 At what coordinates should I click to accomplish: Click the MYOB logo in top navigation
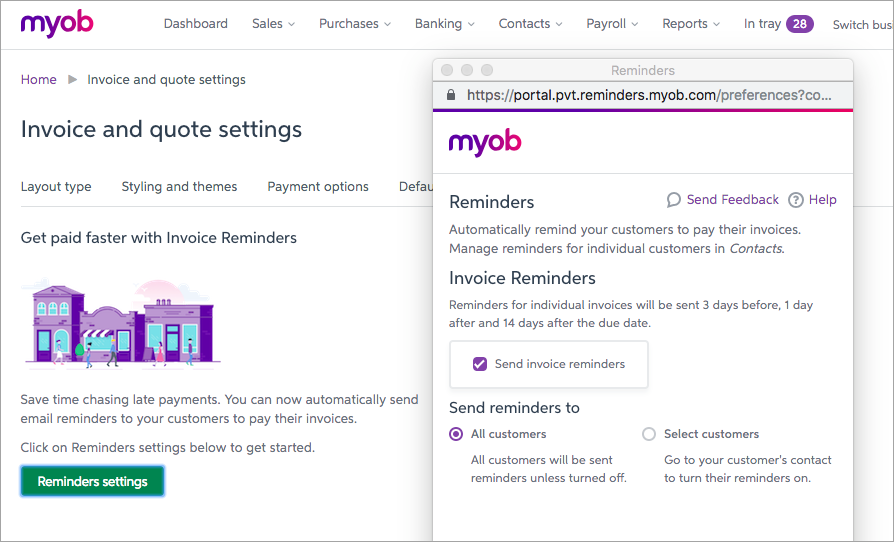(56, 23)
